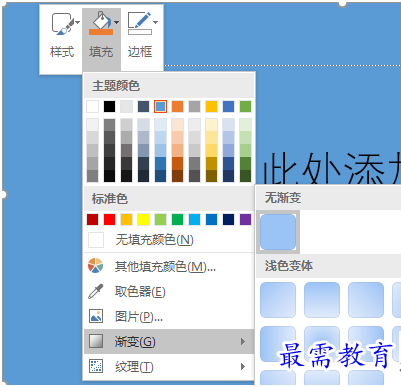This screenshot has height=387, width=401.
Task: Open the 填充 dropdown arrow
Action: pos(116,22)
